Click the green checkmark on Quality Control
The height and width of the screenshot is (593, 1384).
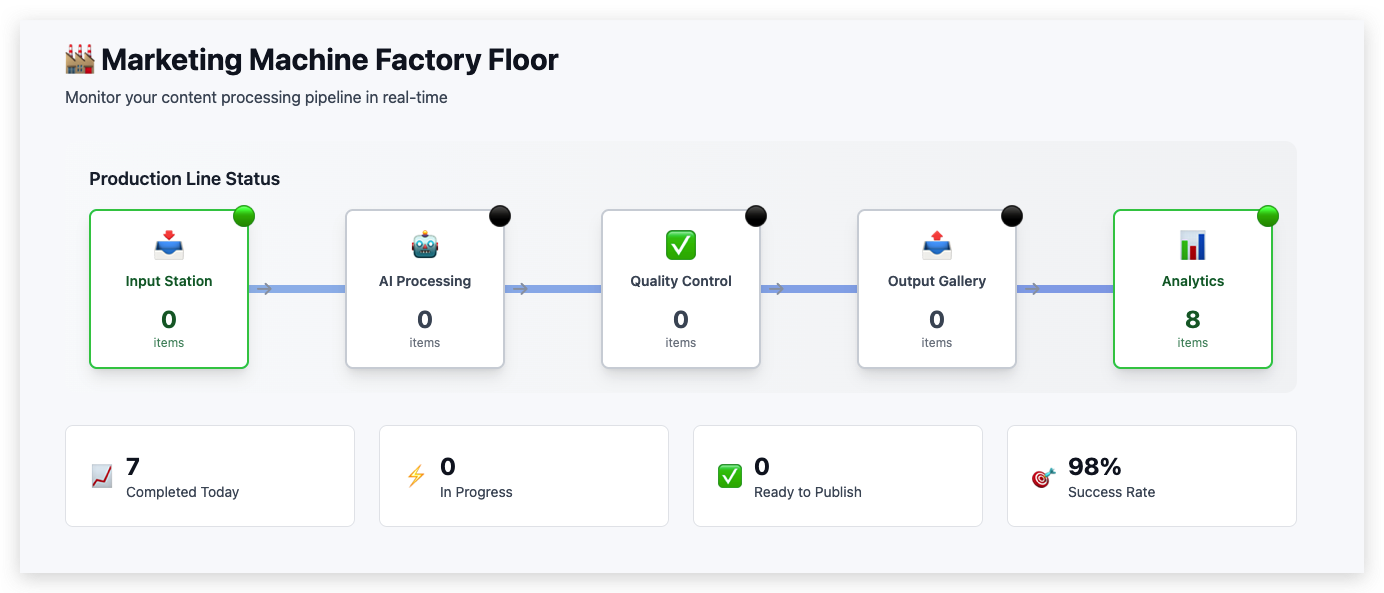(x=680, y=243)
